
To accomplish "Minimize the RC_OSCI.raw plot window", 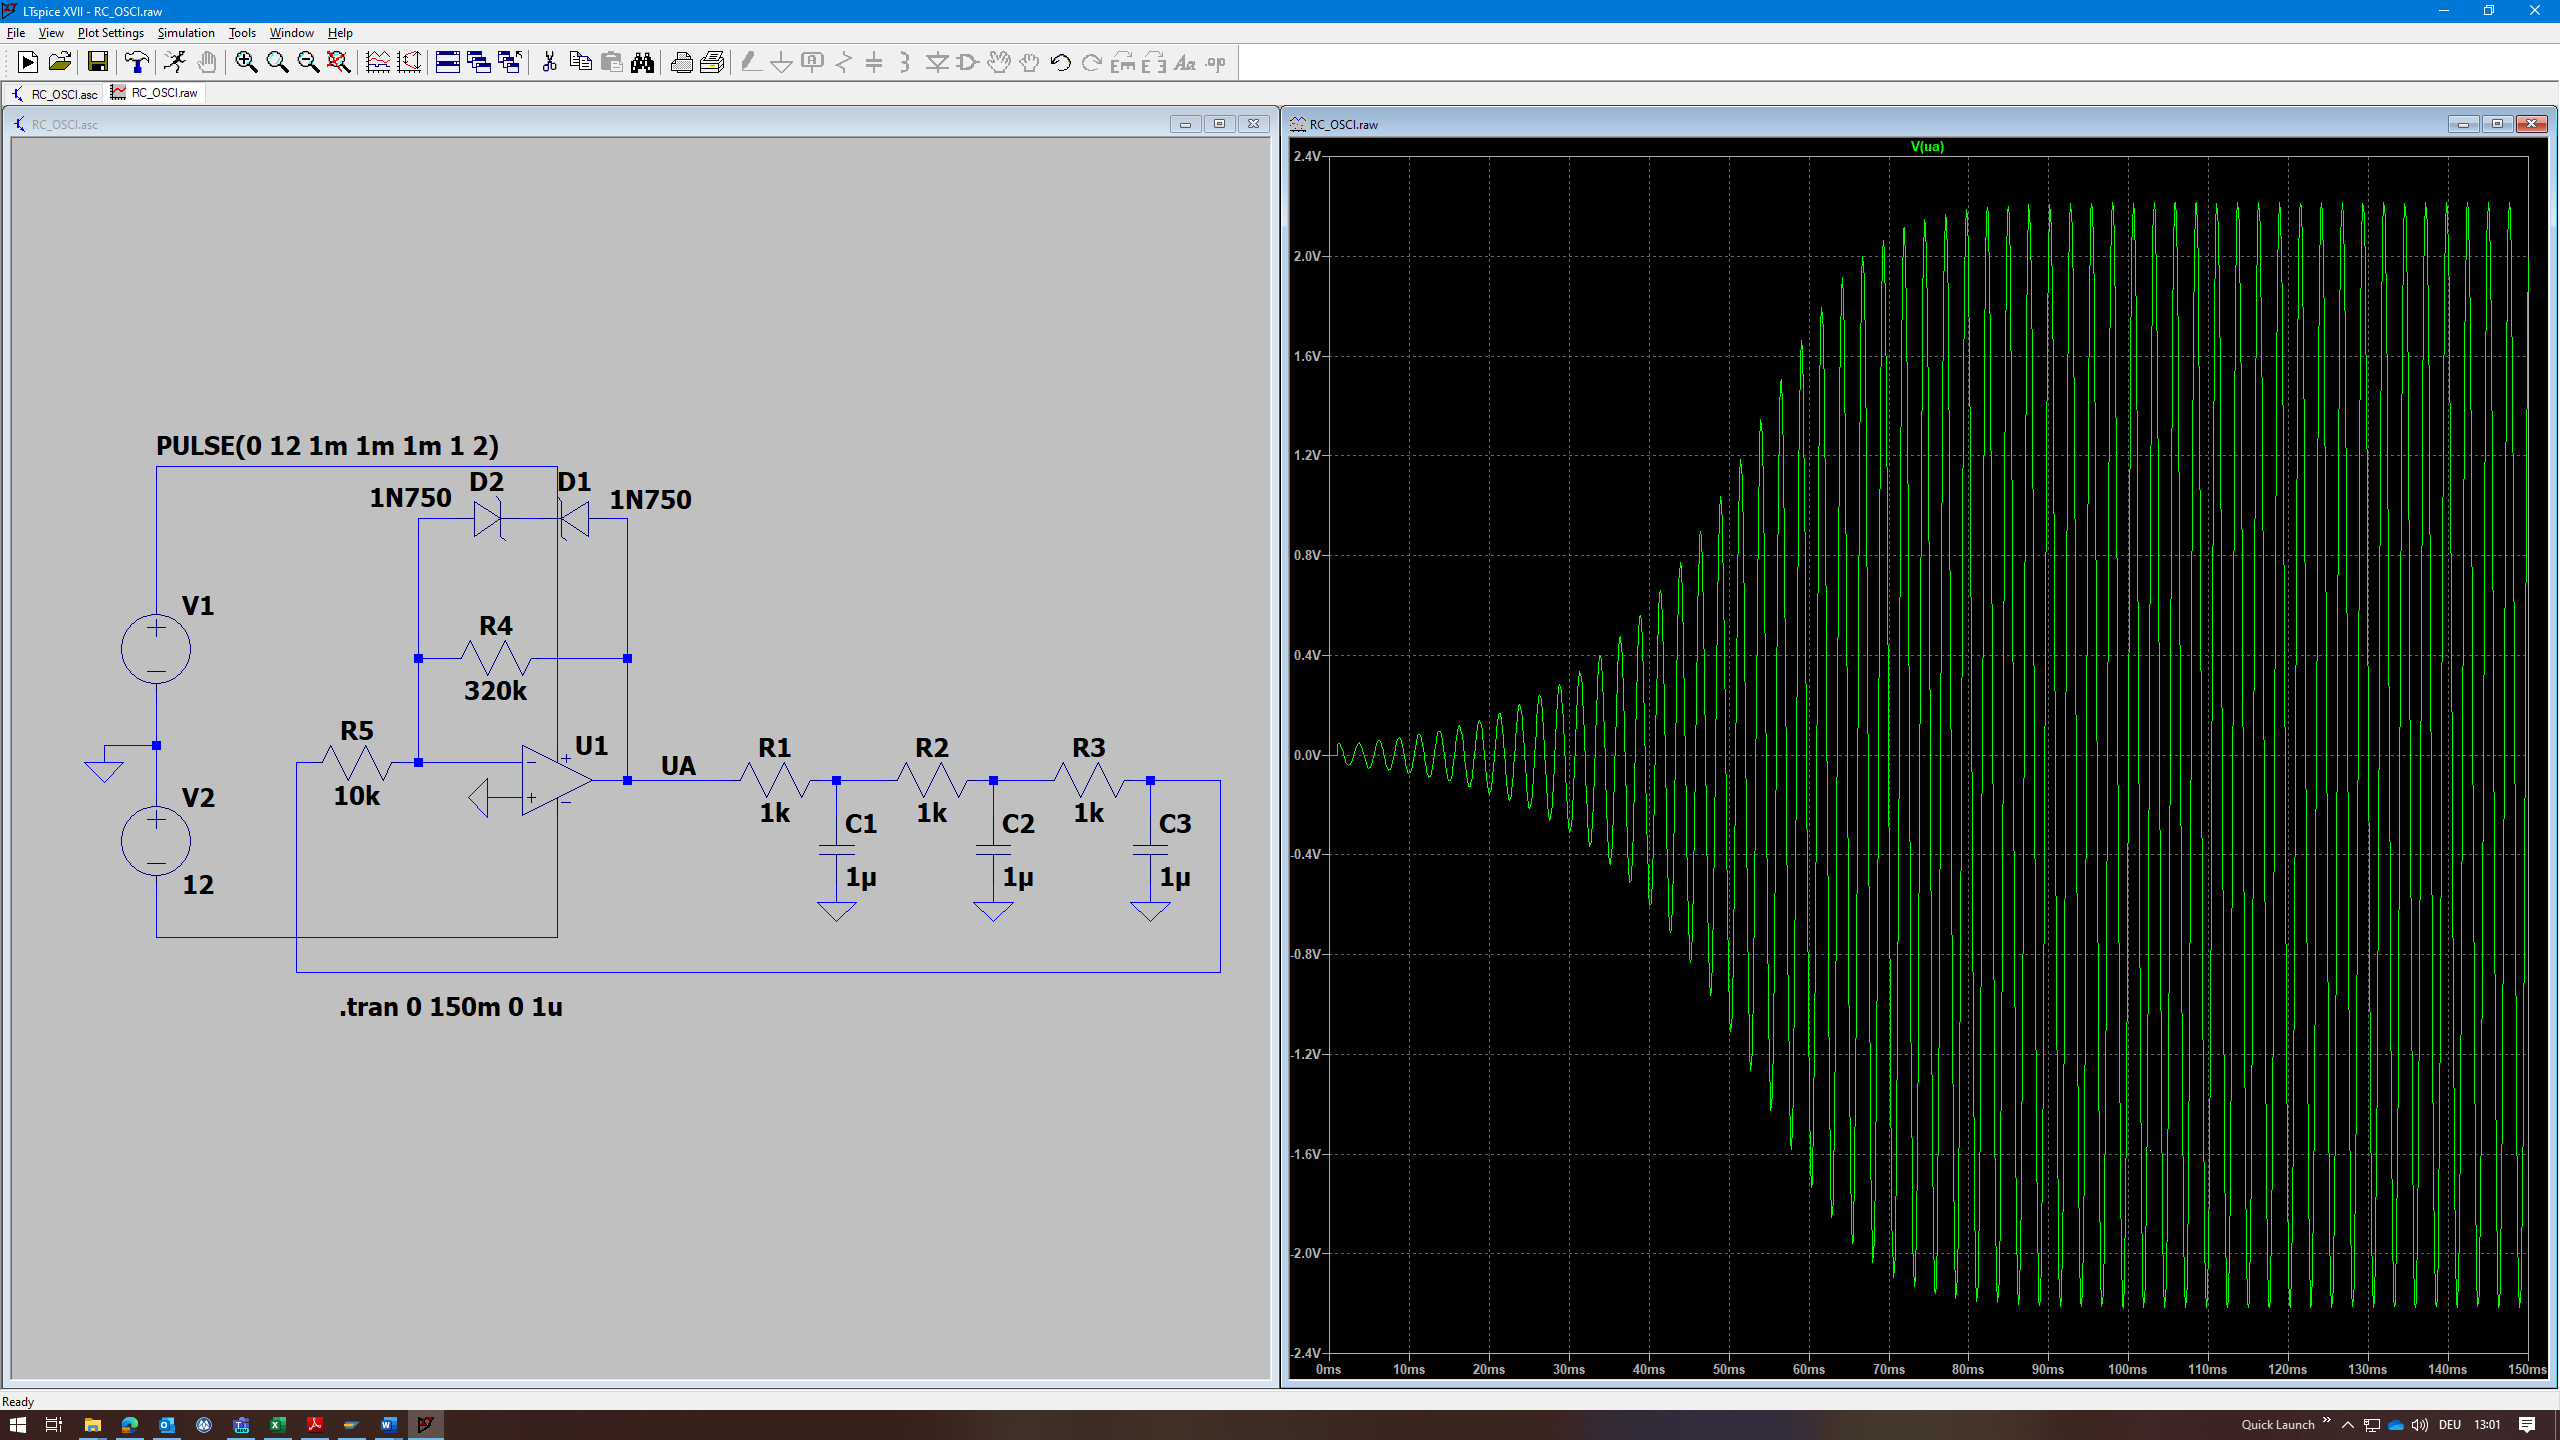I will 2463,124.
